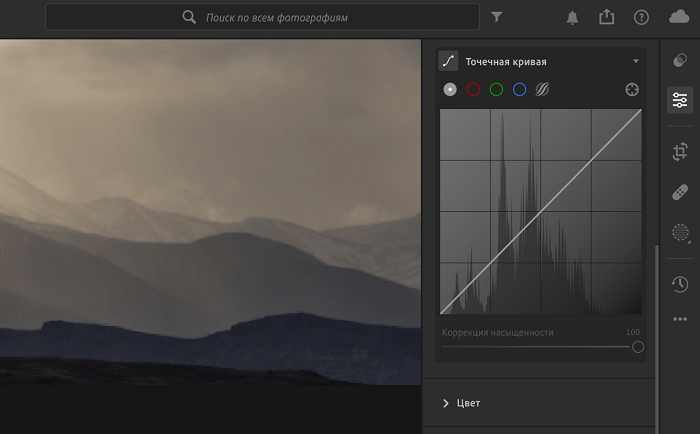Select the Crop and rotate tool

pos(680,152)
